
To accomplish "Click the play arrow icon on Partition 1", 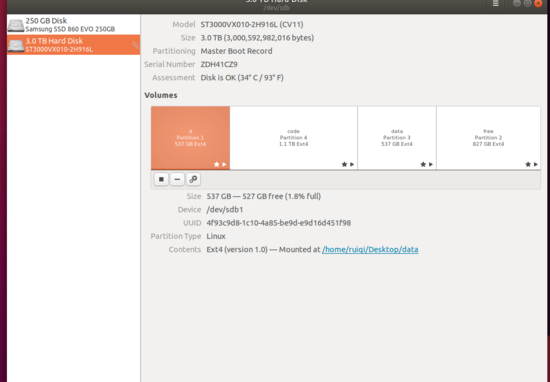I will [224, 164].
